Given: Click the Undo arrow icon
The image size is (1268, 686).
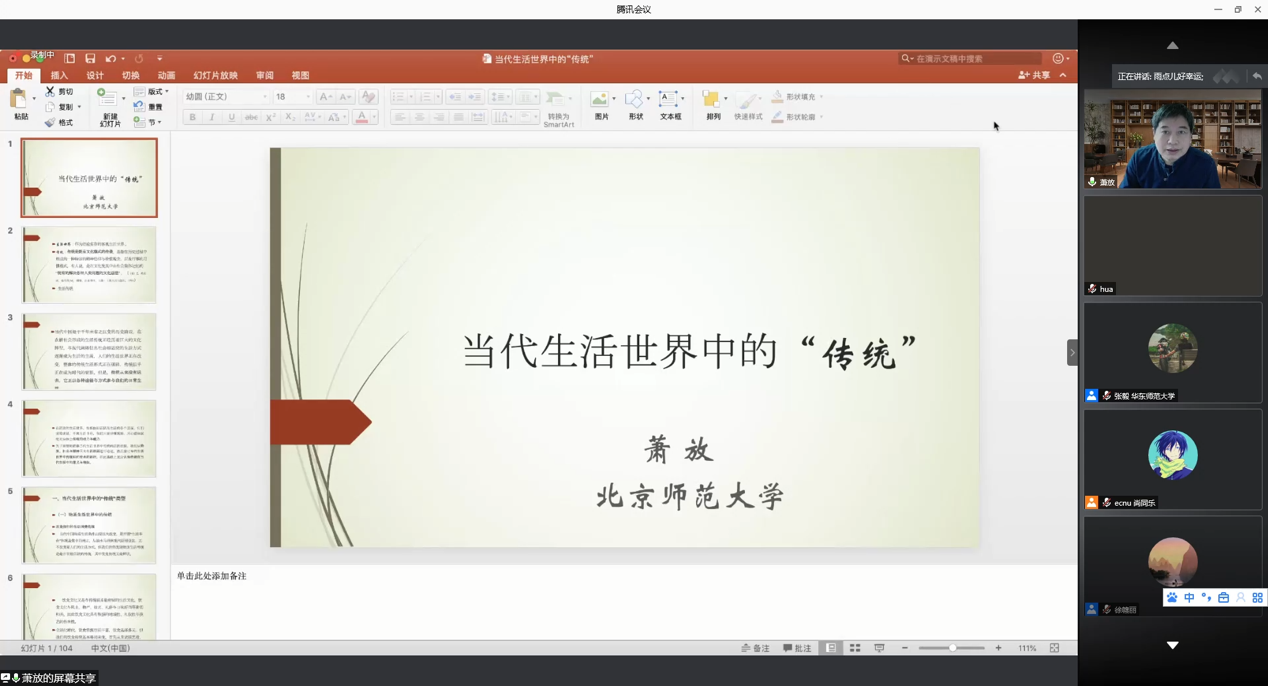Looking at the screenshot, I should (x=111, y=59).
